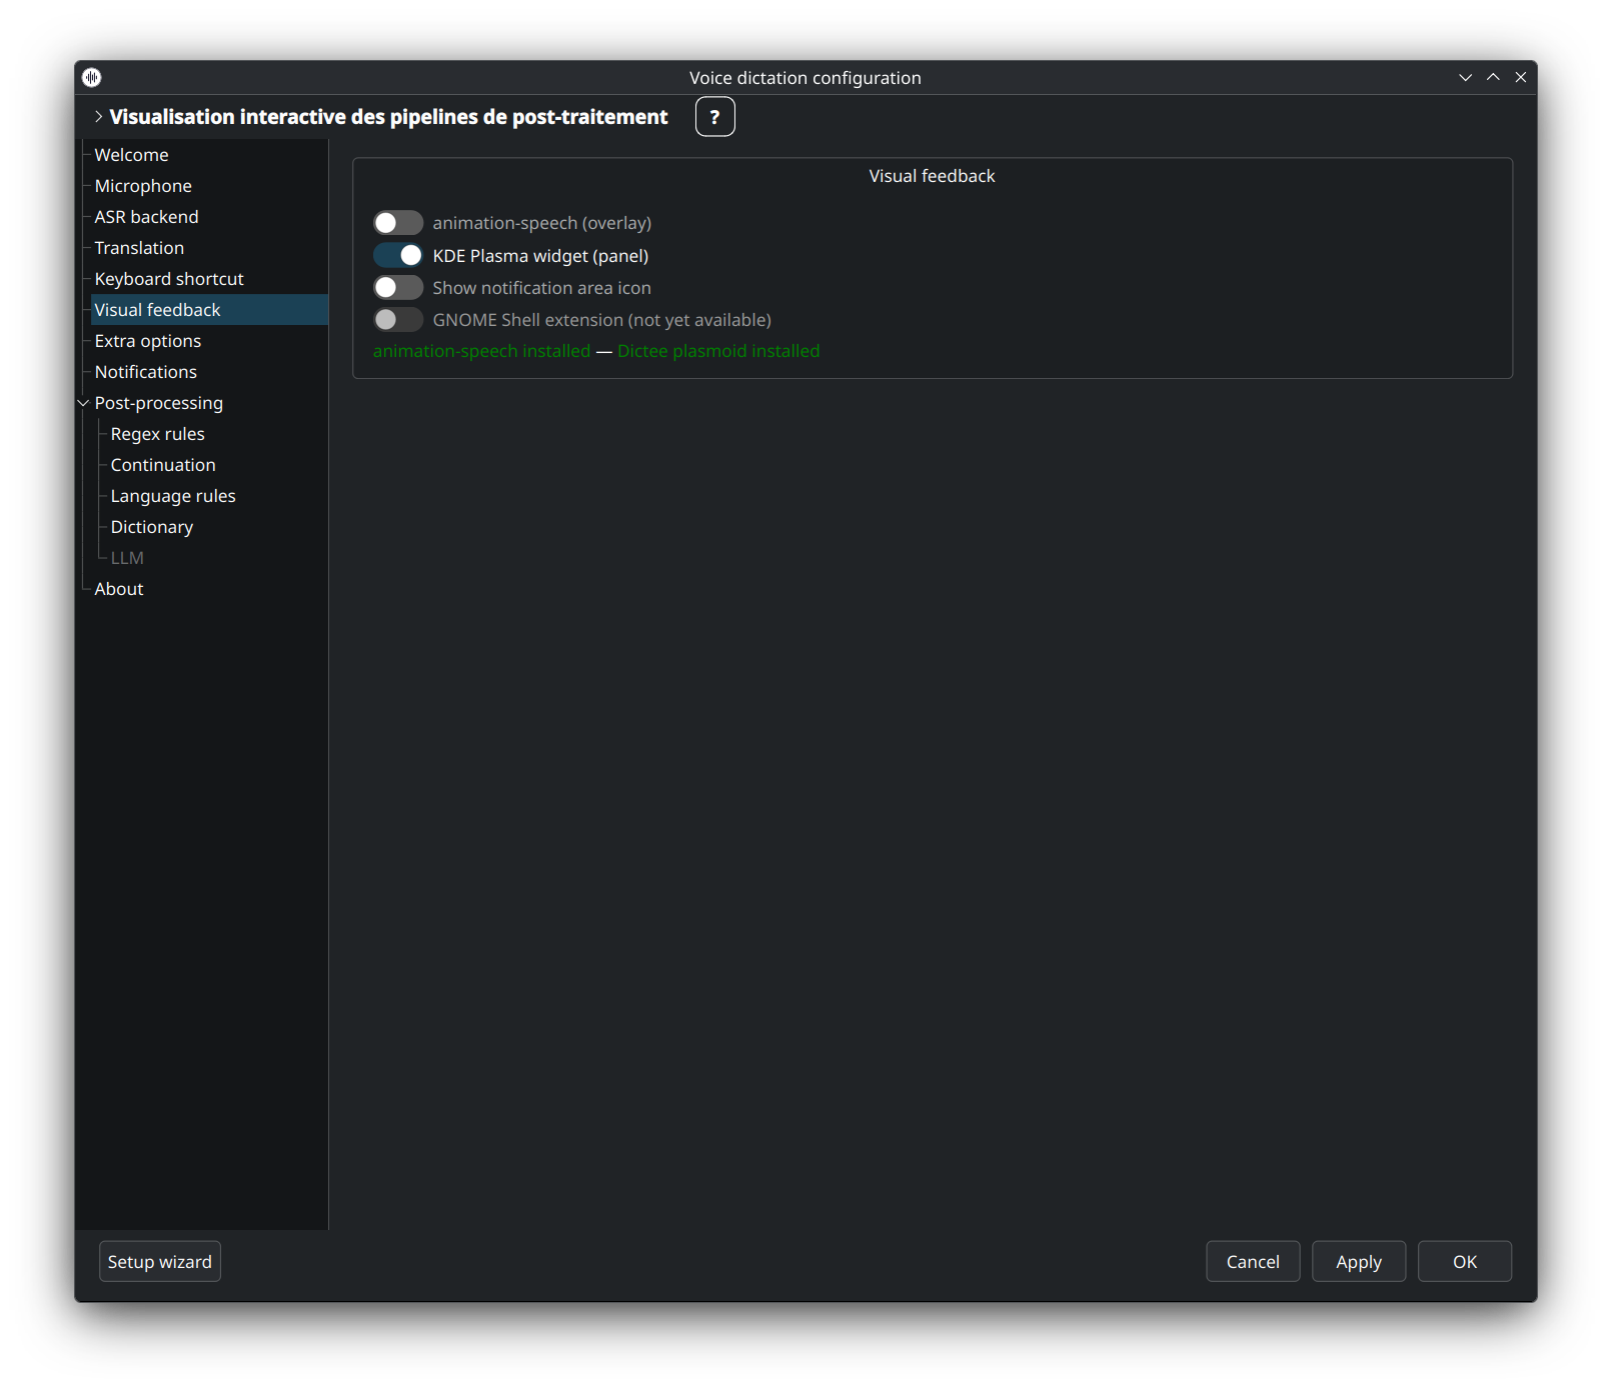Click the dictation app icon in title bar
The image size is (1611, 1391).
[x=92, y=77]
